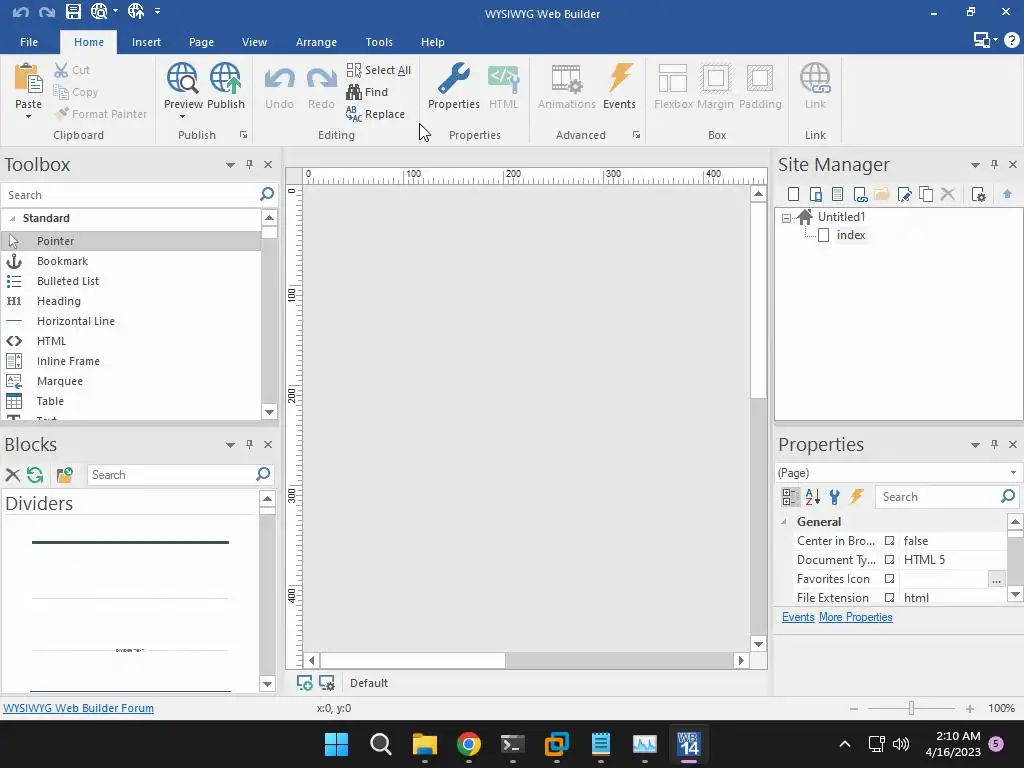Switch to the Insert ribbon tab
The height and width of the screenshot is (768, 1024).
point(146,42)
